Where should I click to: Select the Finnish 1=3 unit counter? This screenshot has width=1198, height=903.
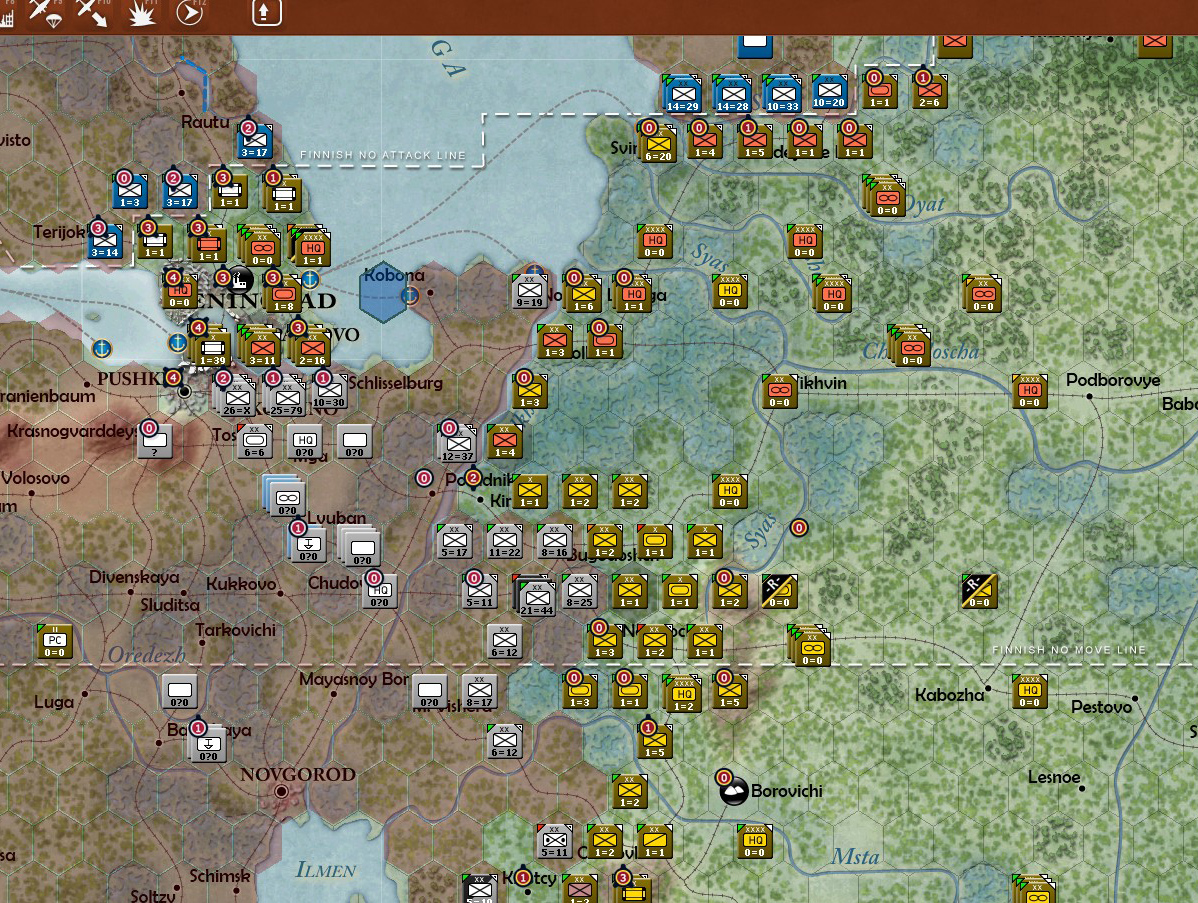click(x=129, y=191)
